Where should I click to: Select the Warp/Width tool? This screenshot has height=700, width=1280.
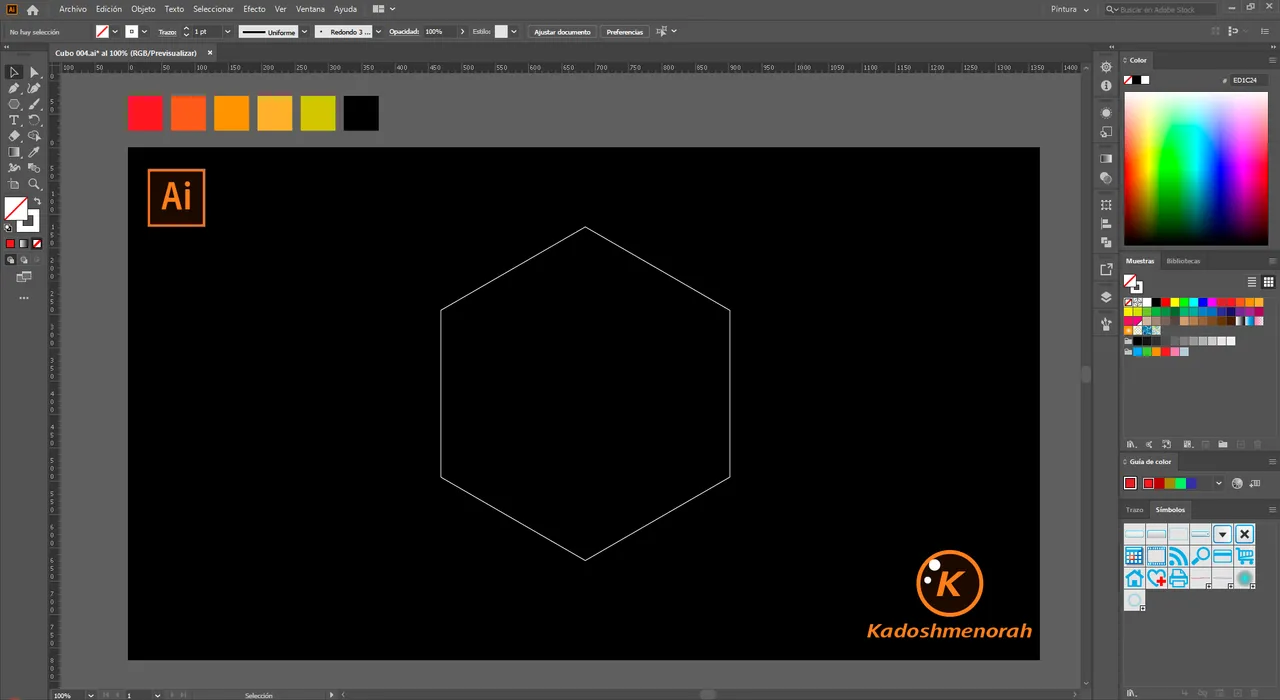pos(14,168)
